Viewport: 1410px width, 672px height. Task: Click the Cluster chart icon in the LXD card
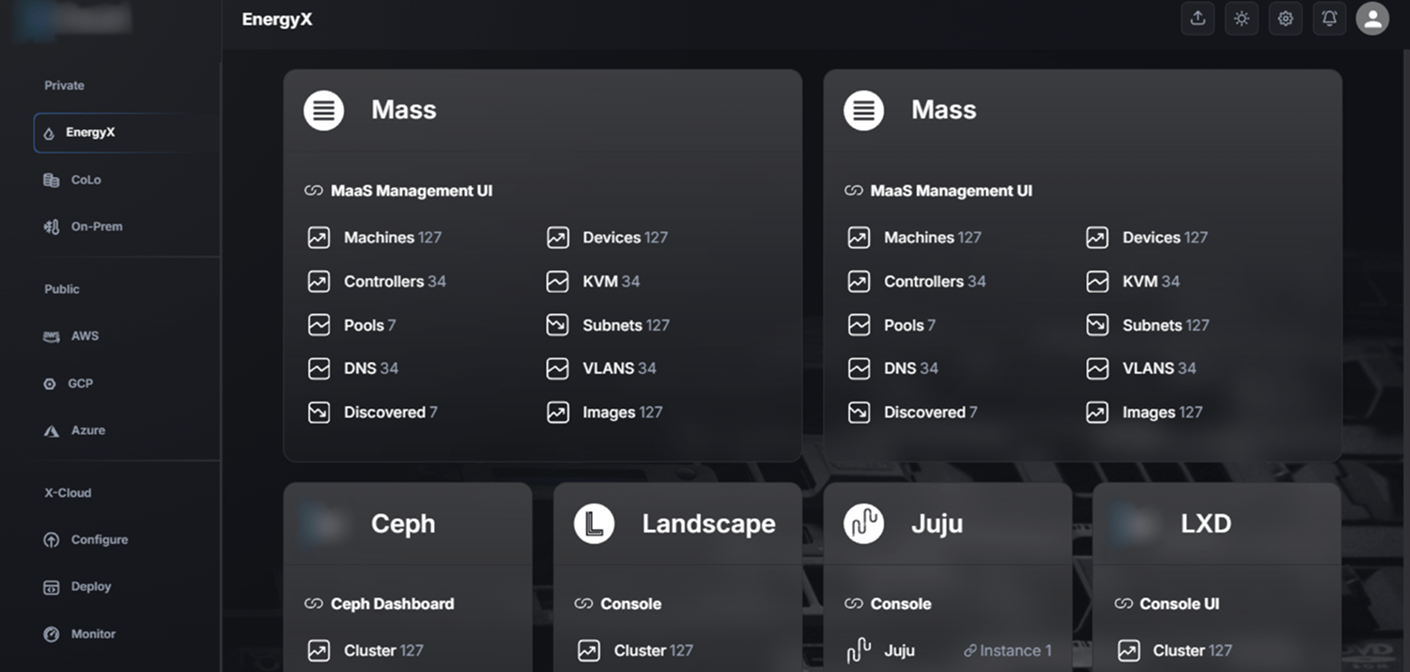click(x=1129, y=651)
